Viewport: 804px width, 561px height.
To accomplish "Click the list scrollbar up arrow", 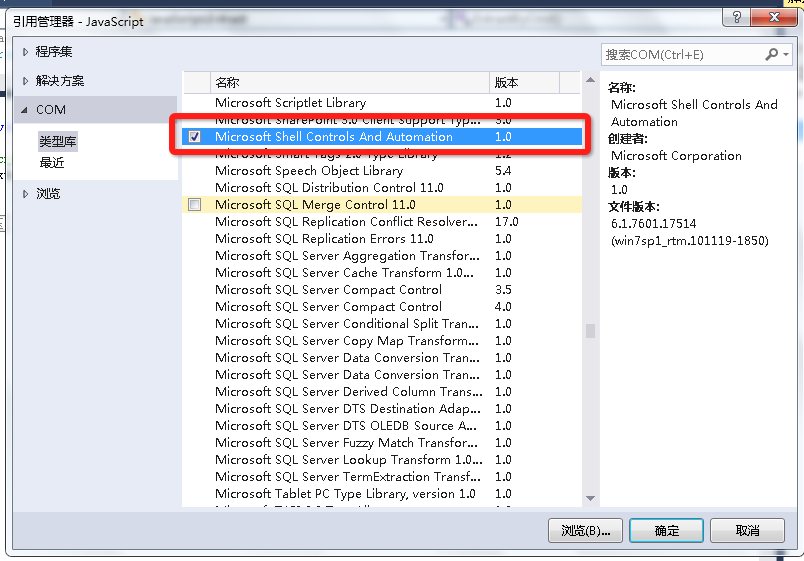I will [590, 80].
